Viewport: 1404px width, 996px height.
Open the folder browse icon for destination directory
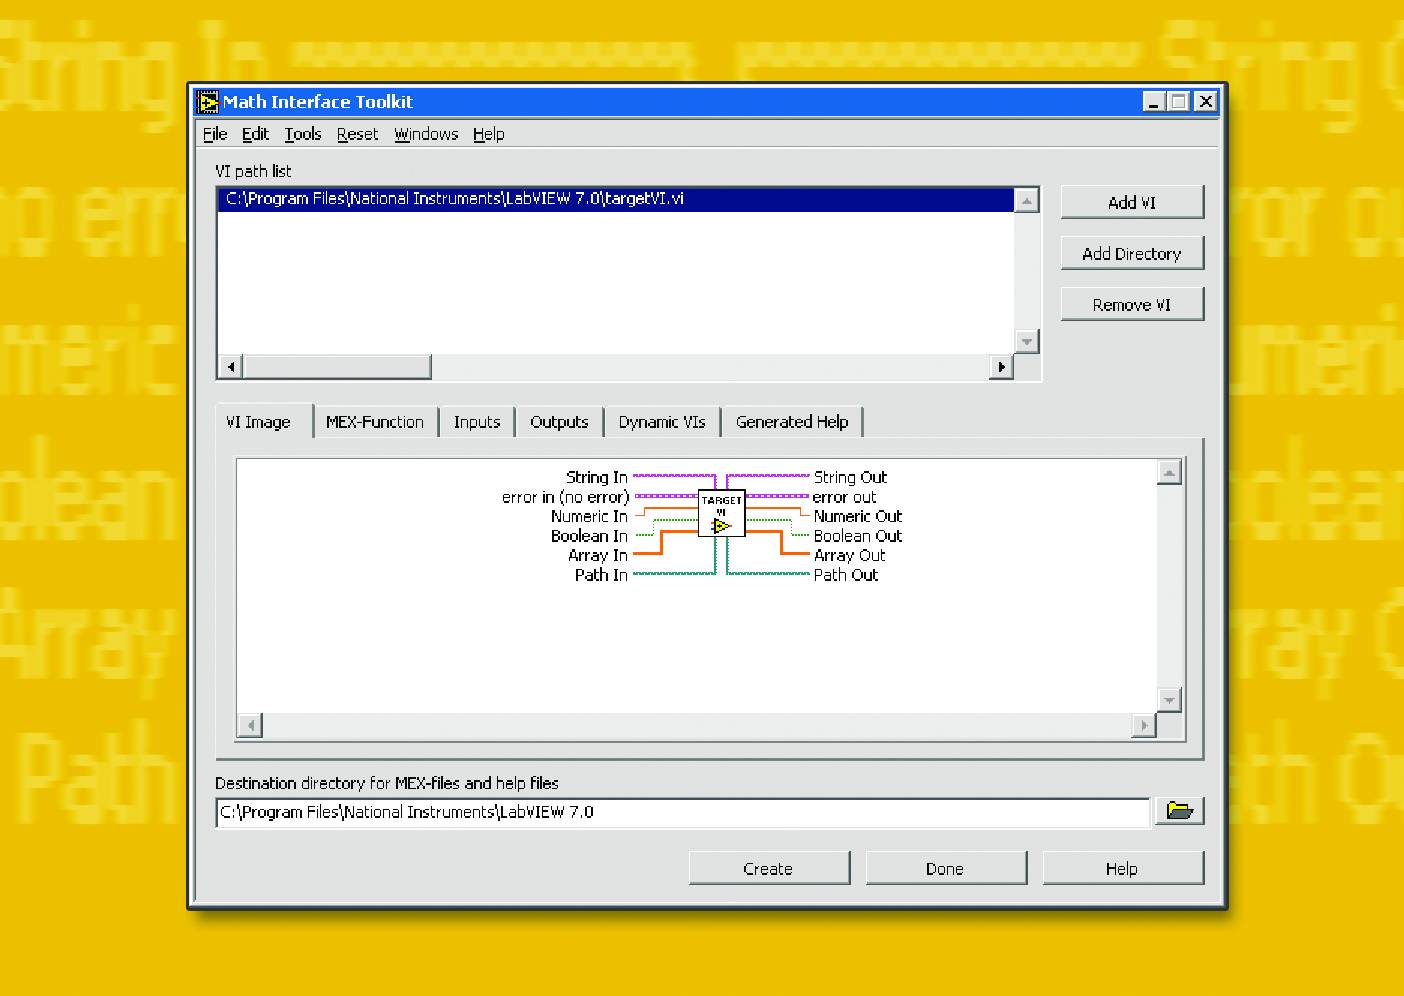coord(1180,812)
